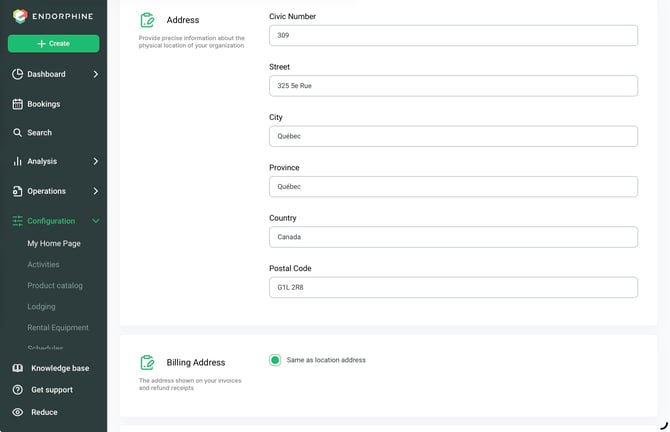Viewport: 670px width, 432px height.
Task: Expand the Dashboard menu chevron
Action: click(x=96, y=74)
